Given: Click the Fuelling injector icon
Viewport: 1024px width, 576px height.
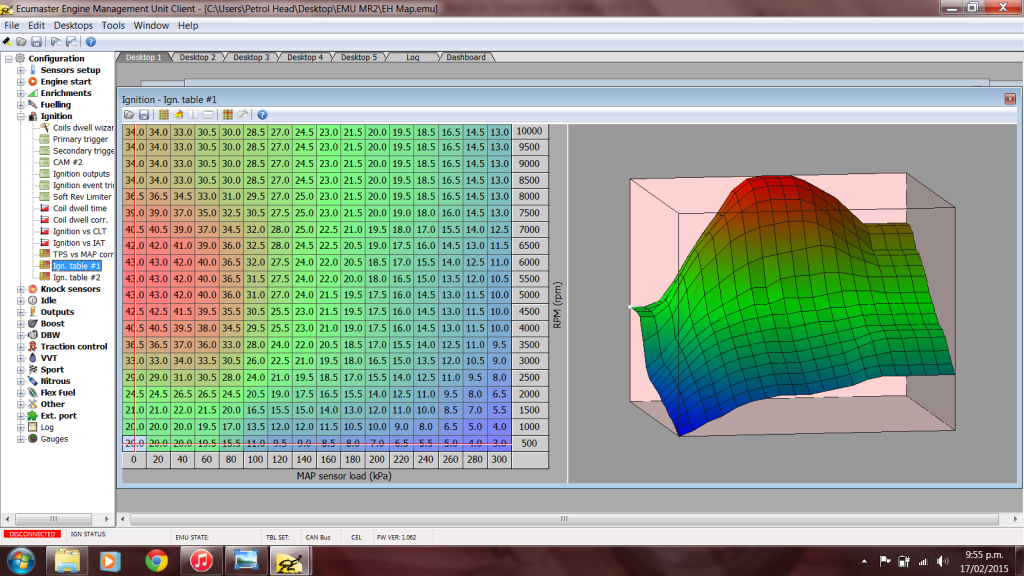Looking at the screenshot, I should (x=33, y=104).
